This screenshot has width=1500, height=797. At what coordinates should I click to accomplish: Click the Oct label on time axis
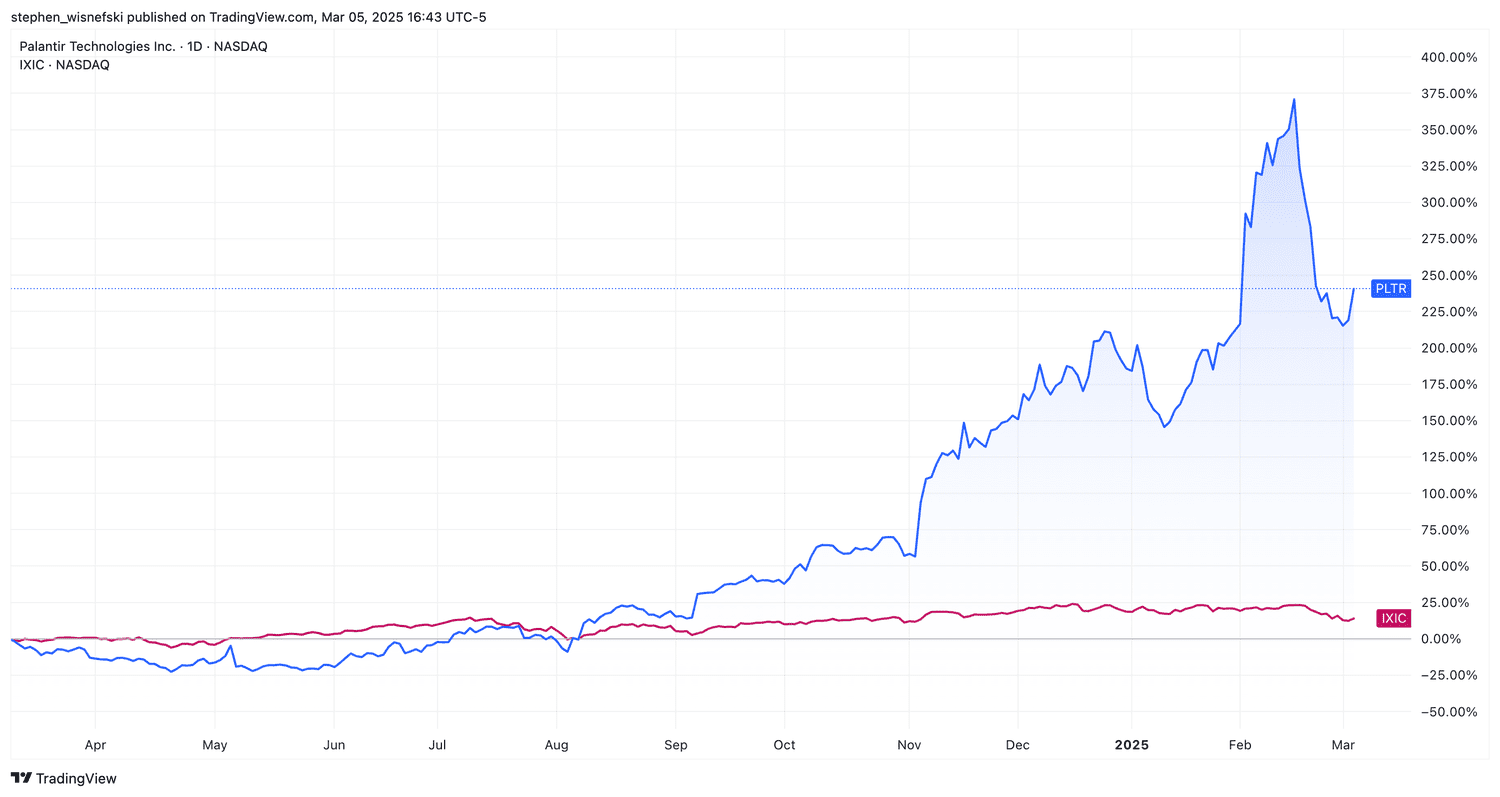click(x=785, y=745)
